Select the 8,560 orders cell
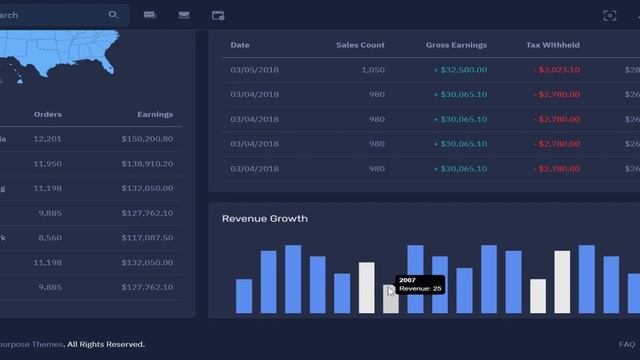This screenshot has width=640, height=360. [50, 238]
